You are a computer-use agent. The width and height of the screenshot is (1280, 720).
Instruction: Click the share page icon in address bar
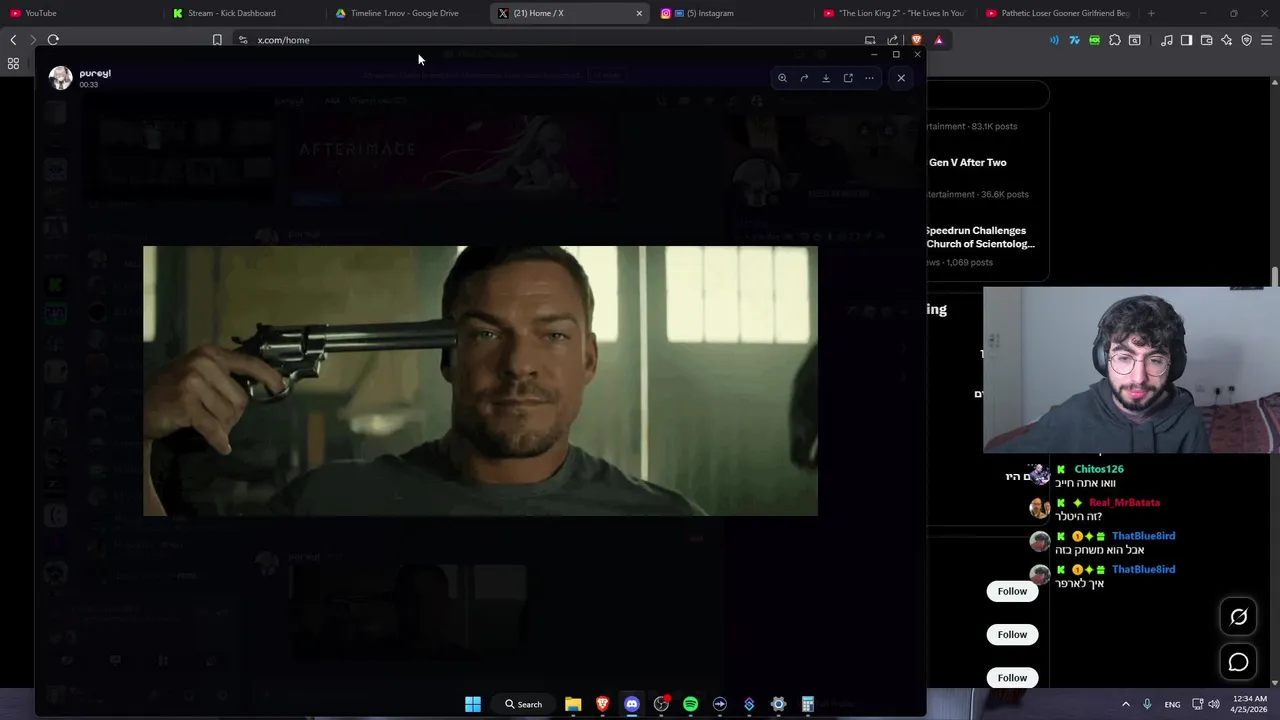[x=892, y=40]
